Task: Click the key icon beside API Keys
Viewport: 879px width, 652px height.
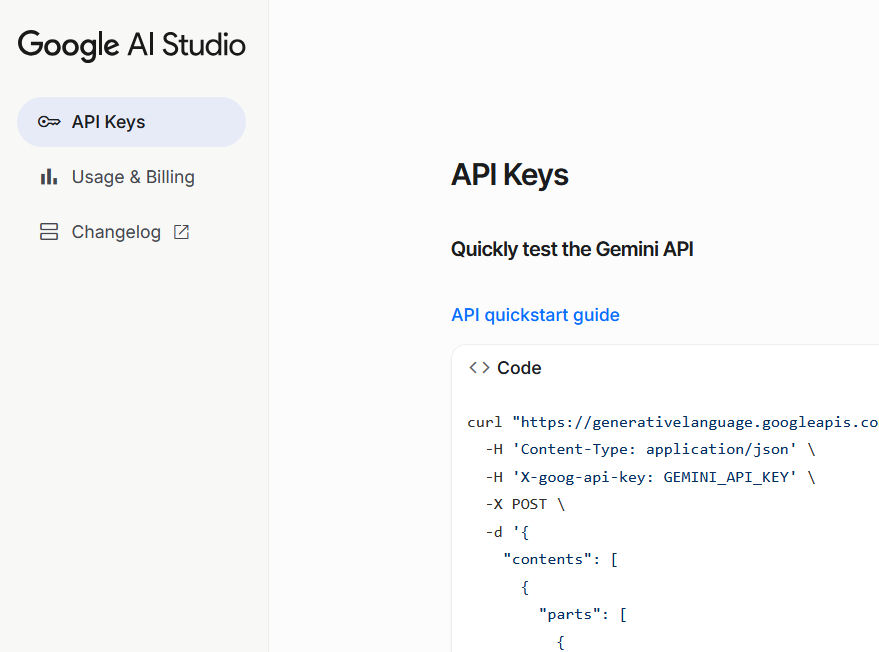Action: [x=49, y=122]
